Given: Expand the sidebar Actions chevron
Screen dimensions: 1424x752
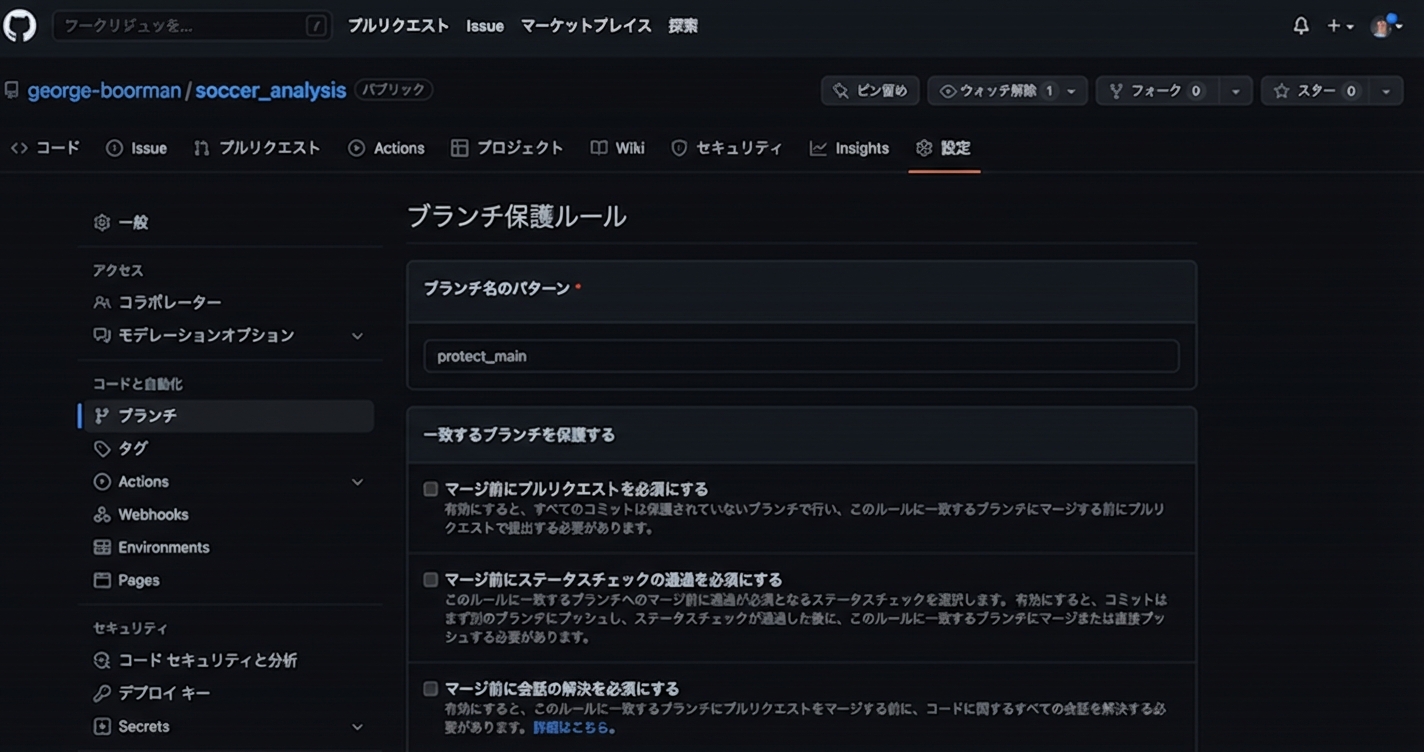Looking at the screenshot, I should (x=357, y=482).
